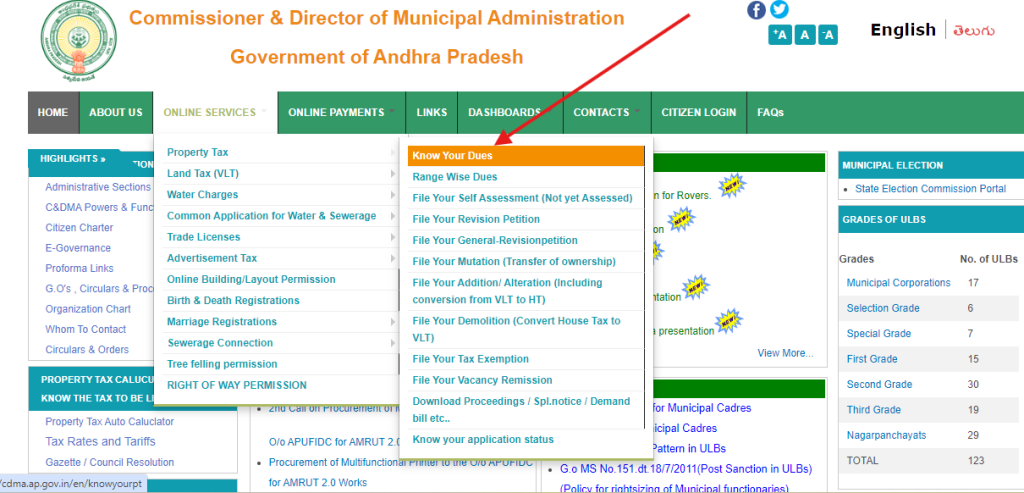
Task: Increase font size with +A button
Action: [780, 35]
